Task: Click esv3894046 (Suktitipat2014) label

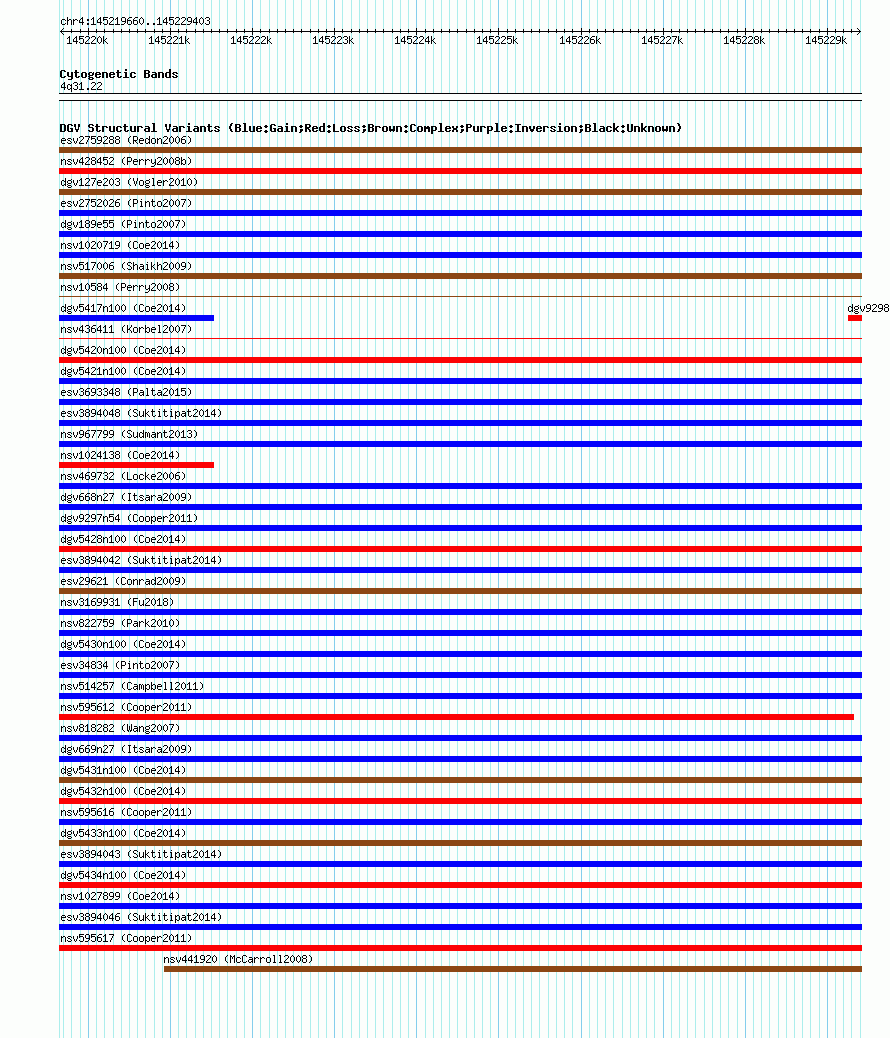Action: (x=141, y=918)
